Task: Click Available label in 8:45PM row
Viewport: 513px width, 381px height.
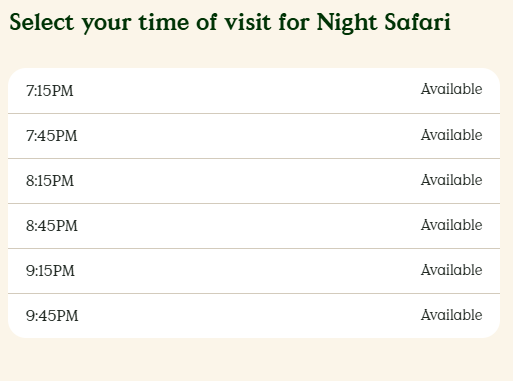Action: click(x=451, y=225)
